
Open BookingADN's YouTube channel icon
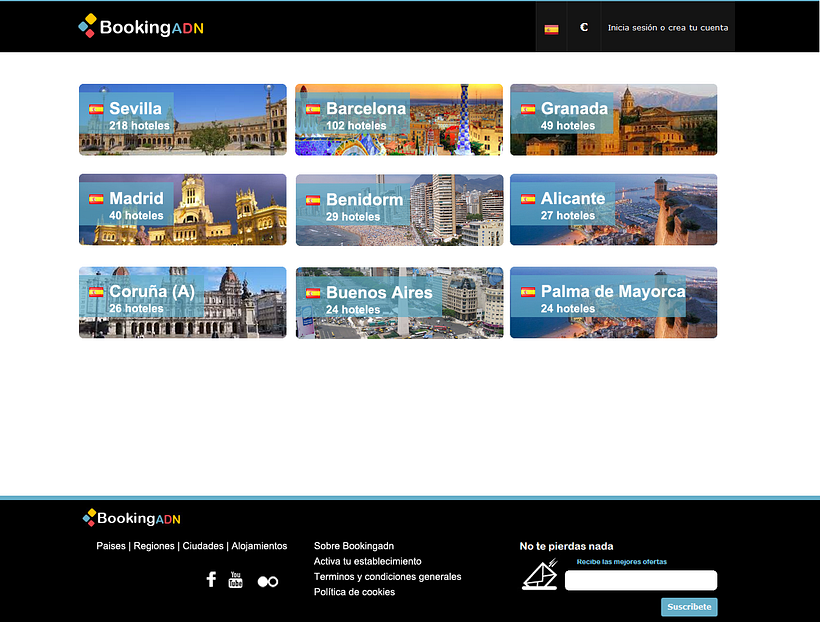tap(236, 579)
